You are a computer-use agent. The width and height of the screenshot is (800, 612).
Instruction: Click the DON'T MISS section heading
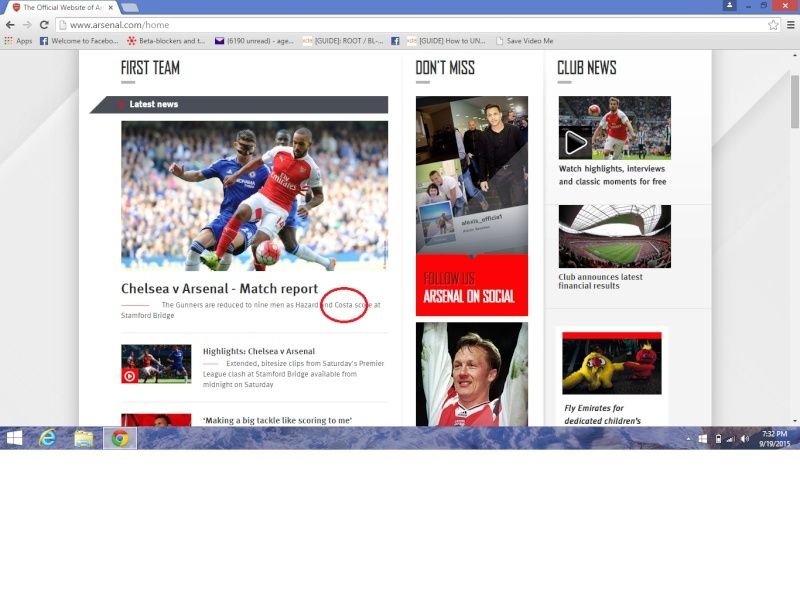pos(445,68)
